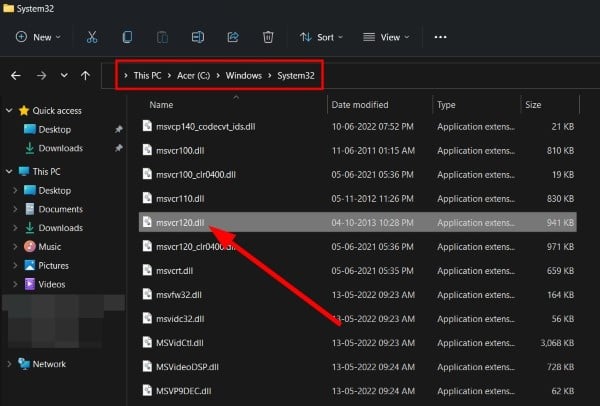Open the Sort options dropdown
The image size is (600, 406).
tap(321, 37)
